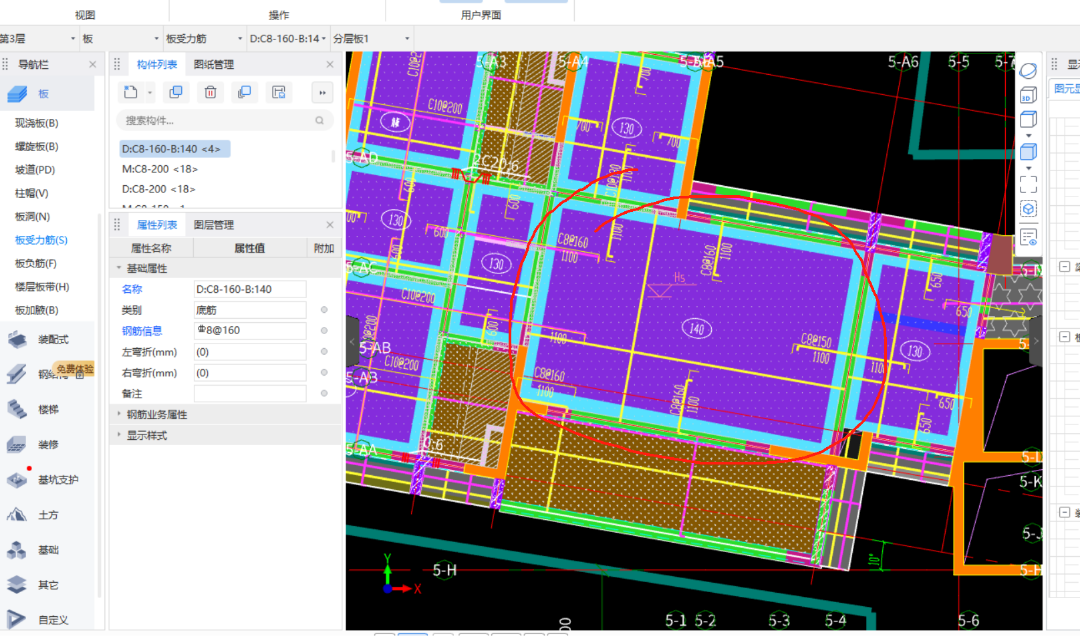
Task: Click the delete component trash icon
Action: tap(210, 93)
